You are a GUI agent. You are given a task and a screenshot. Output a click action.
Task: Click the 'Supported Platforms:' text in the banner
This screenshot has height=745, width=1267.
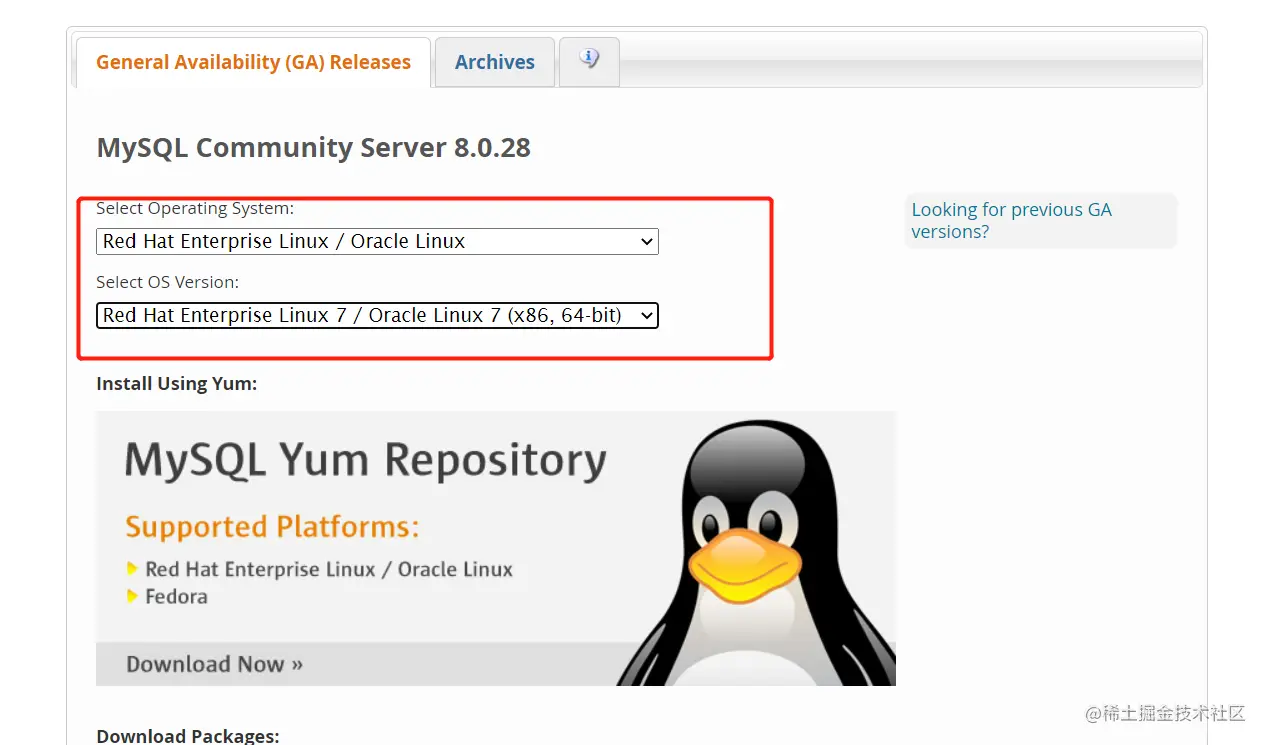tap(272, 527)
